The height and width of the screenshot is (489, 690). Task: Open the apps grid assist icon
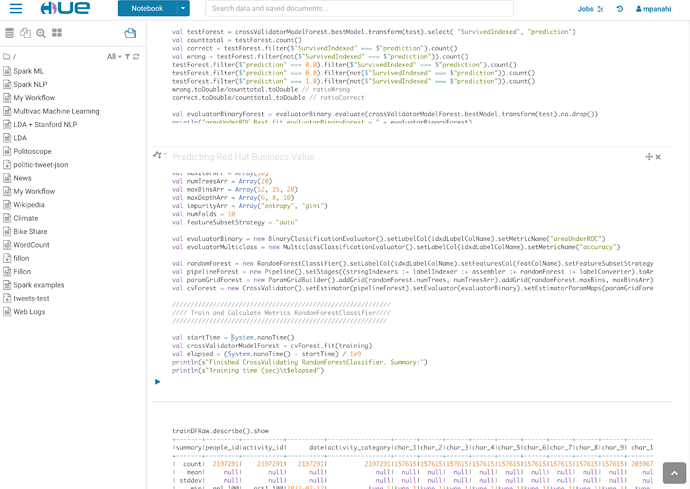point(57,33)
